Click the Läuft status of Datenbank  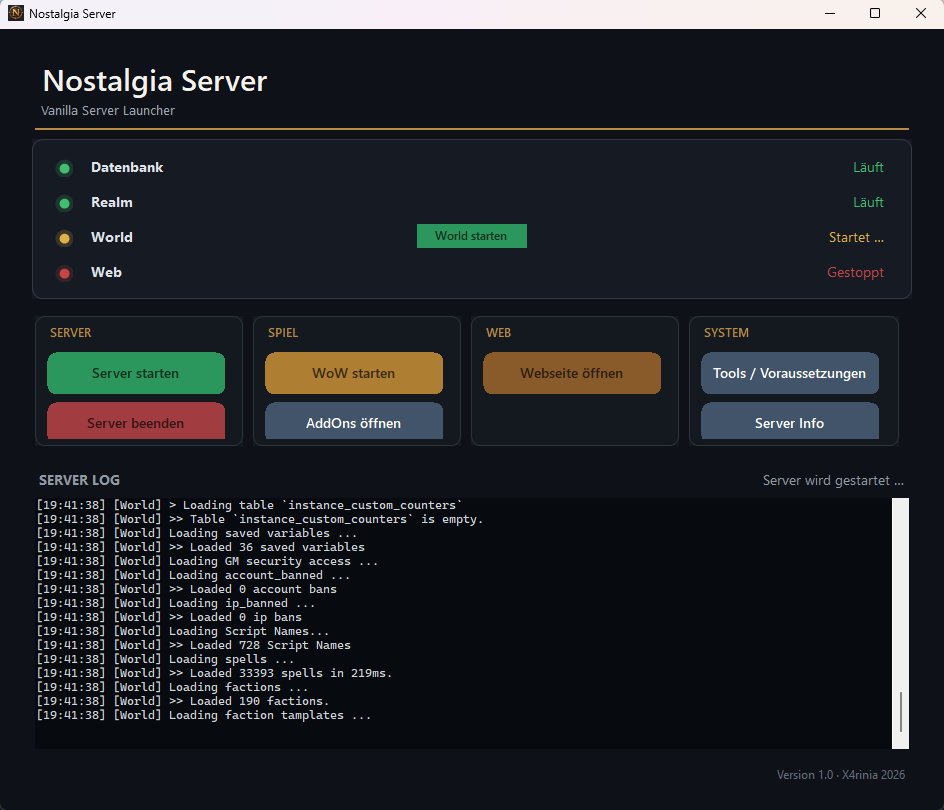(868, 167)
